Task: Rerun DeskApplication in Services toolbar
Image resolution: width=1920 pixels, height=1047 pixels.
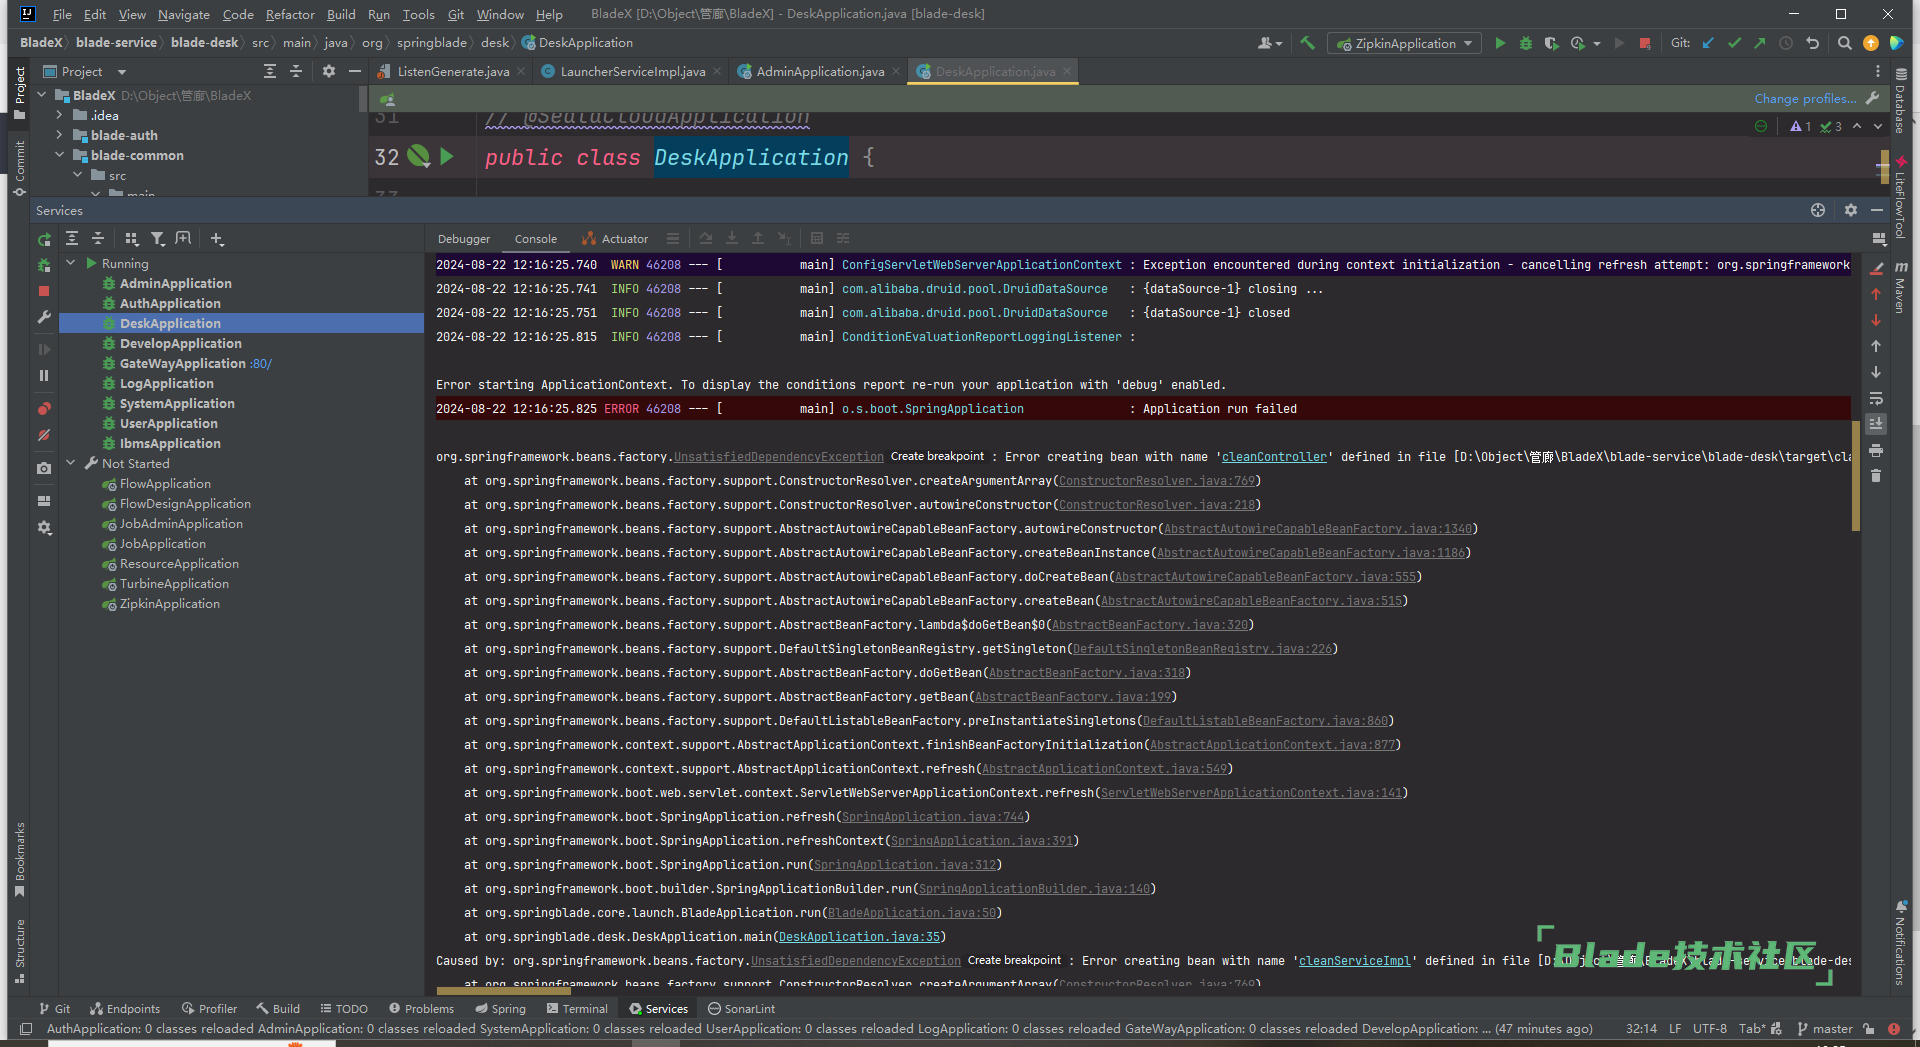Action: click(44, 239)
